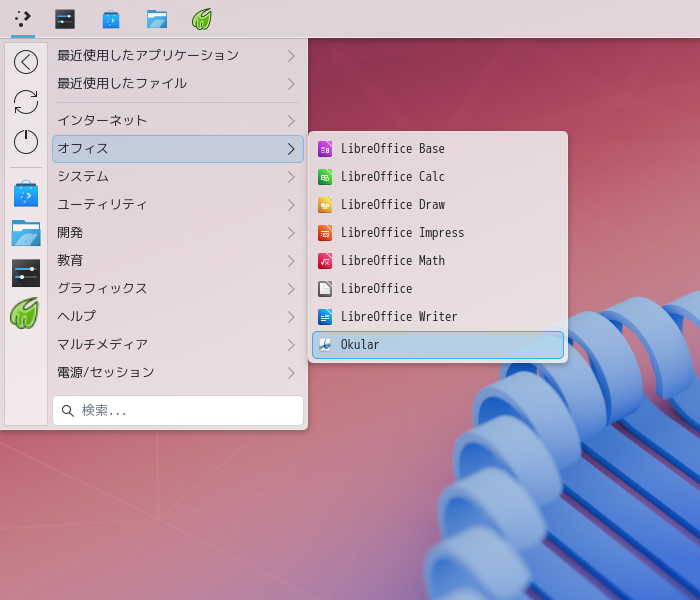
Task: Open the マルチメディア category
Action: point(178,345)
